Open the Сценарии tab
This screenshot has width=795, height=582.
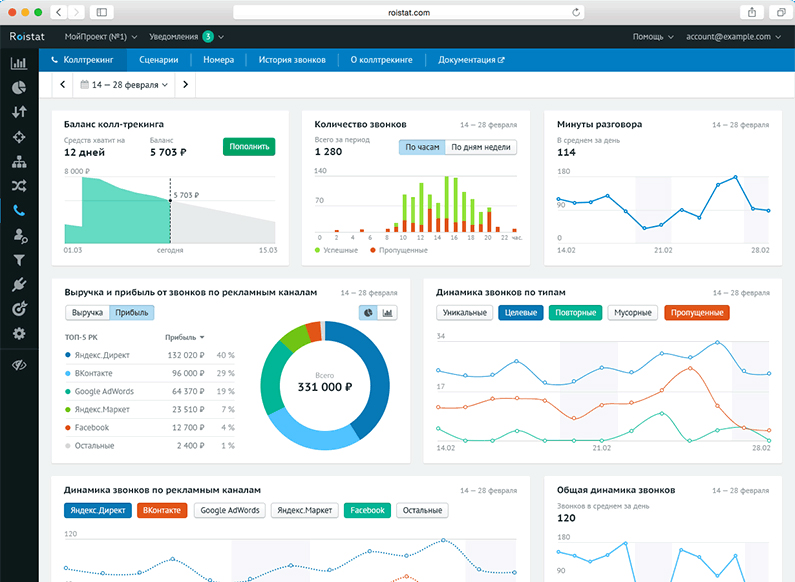click(x=159, y=60)
